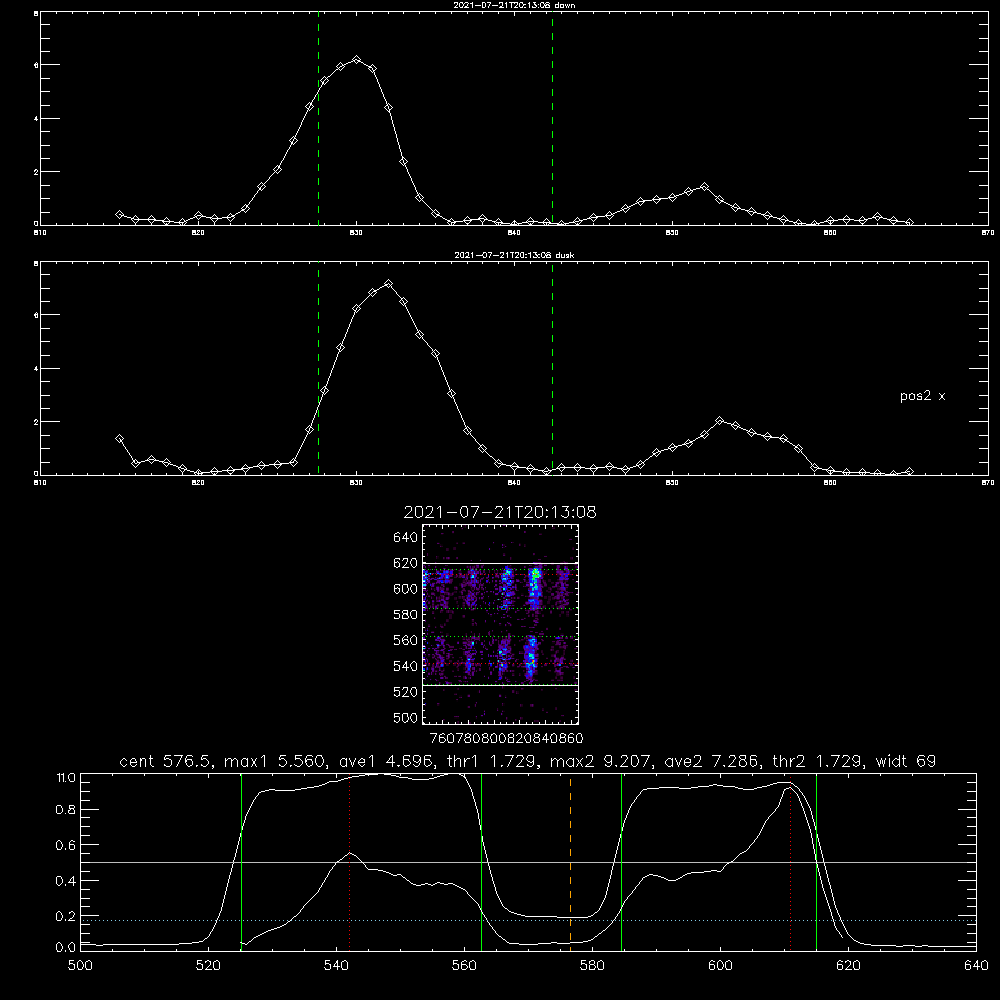This screenshot has width=1000, height=1000.
Task: Click the large timestamp title above the spectrogram
Action: click(x=500, y=512)
